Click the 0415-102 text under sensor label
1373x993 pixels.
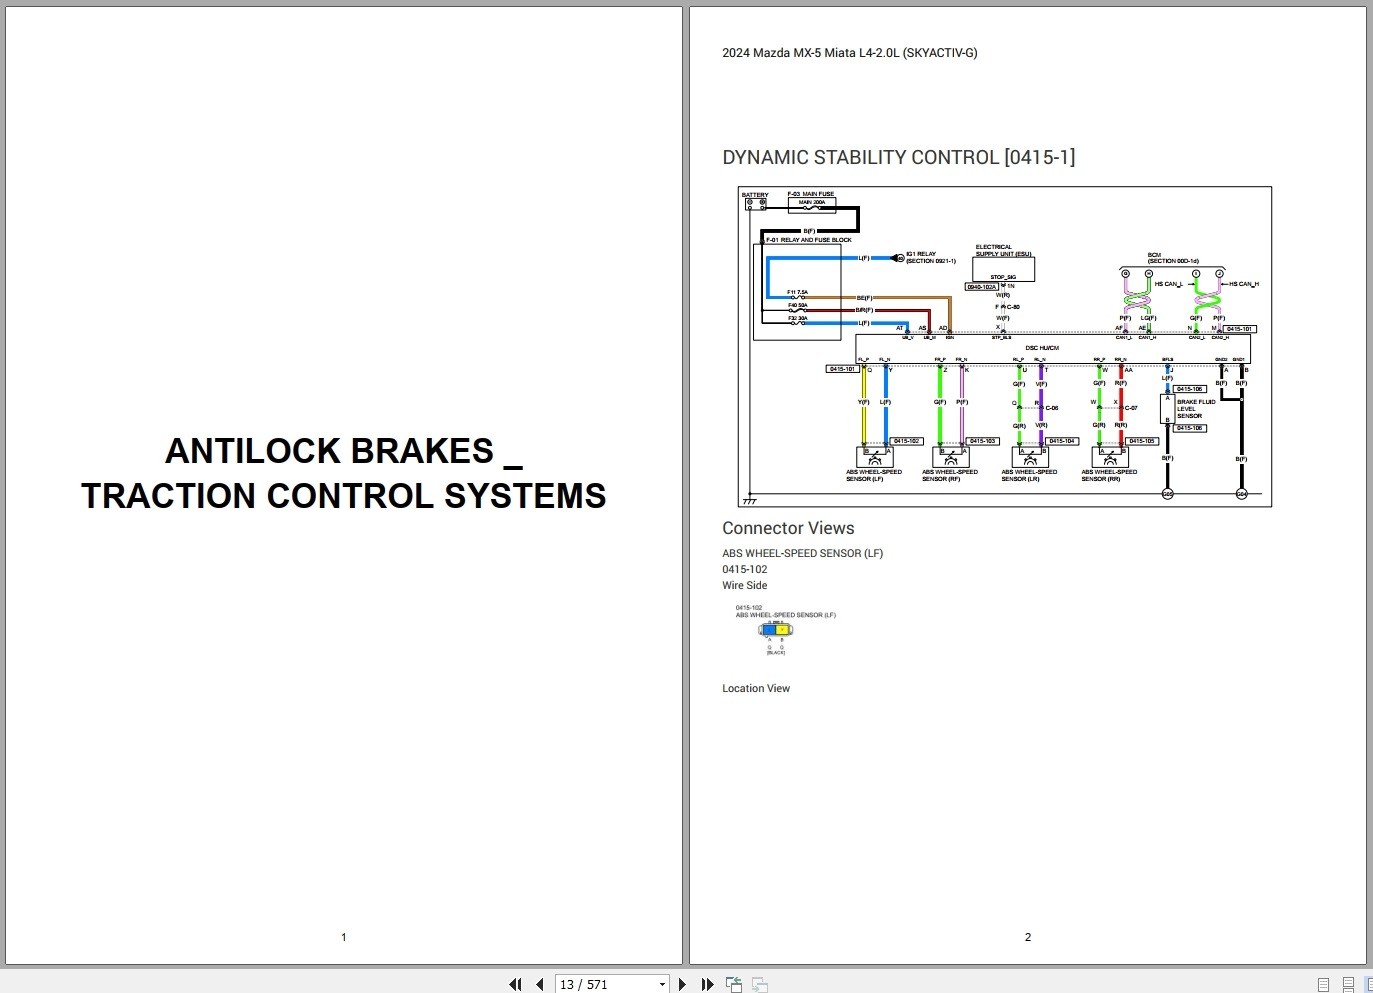point(745,569)
